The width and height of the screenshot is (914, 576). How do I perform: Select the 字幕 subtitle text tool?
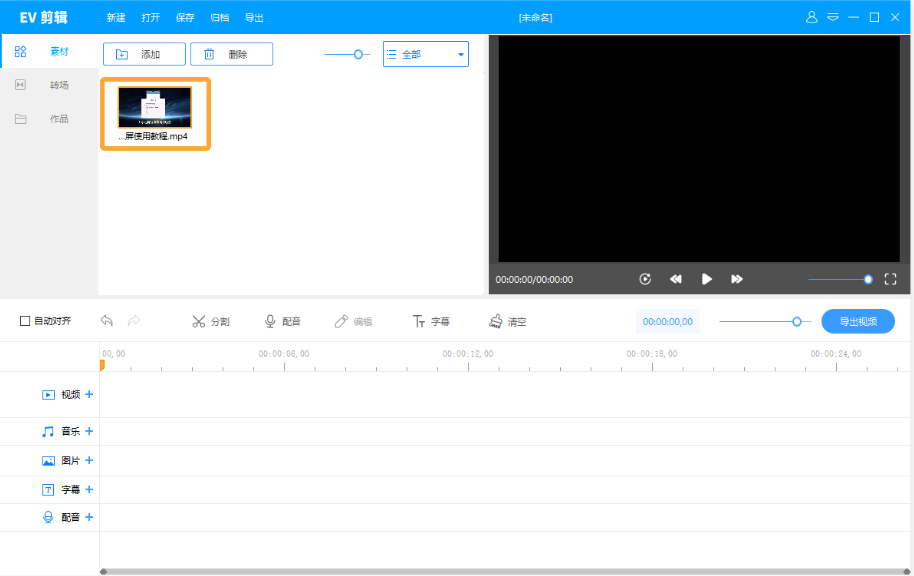[x=431, y=322]
